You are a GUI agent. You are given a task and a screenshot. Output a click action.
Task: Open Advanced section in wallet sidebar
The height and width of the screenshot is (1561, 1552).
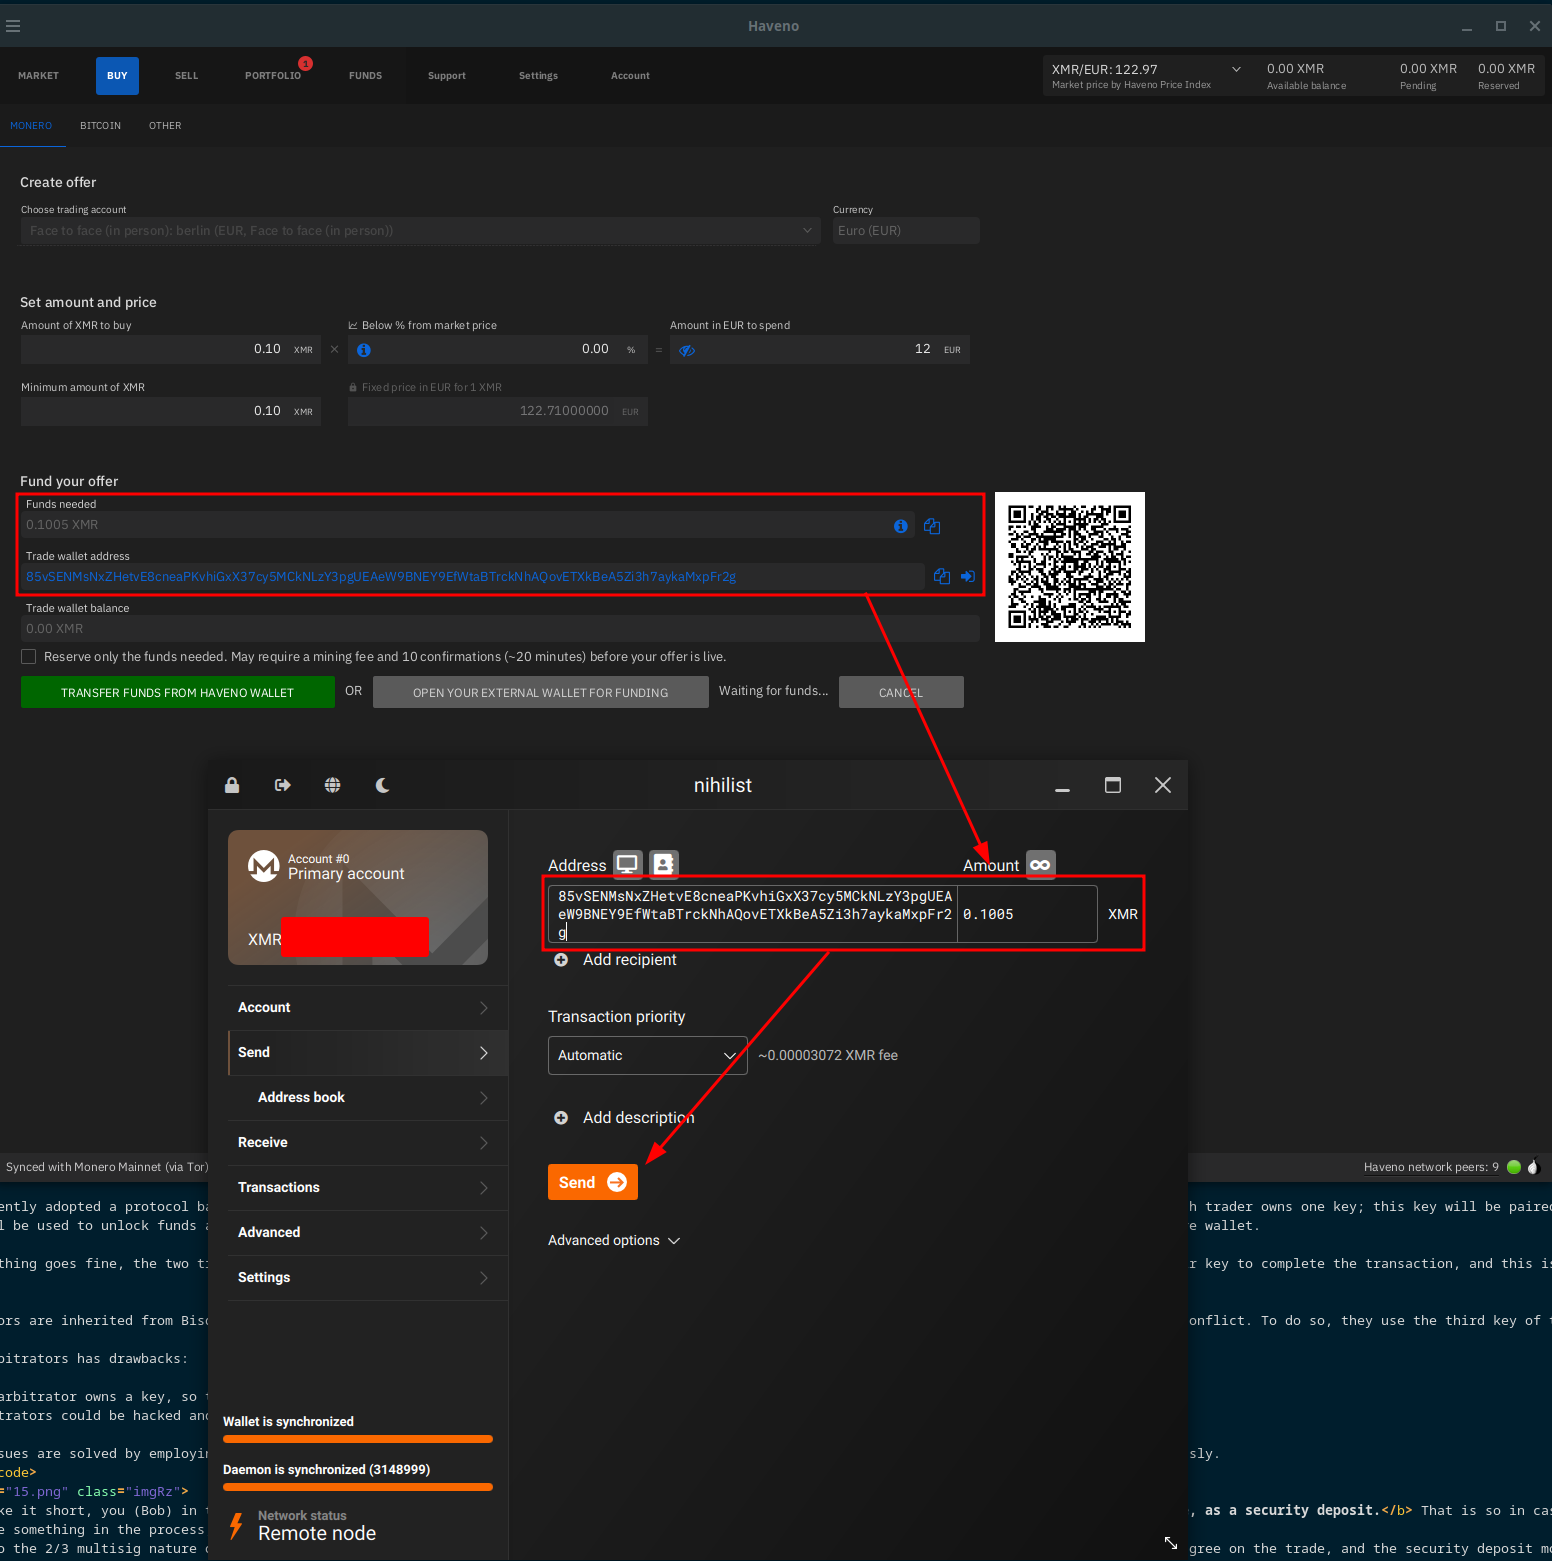368,1233
